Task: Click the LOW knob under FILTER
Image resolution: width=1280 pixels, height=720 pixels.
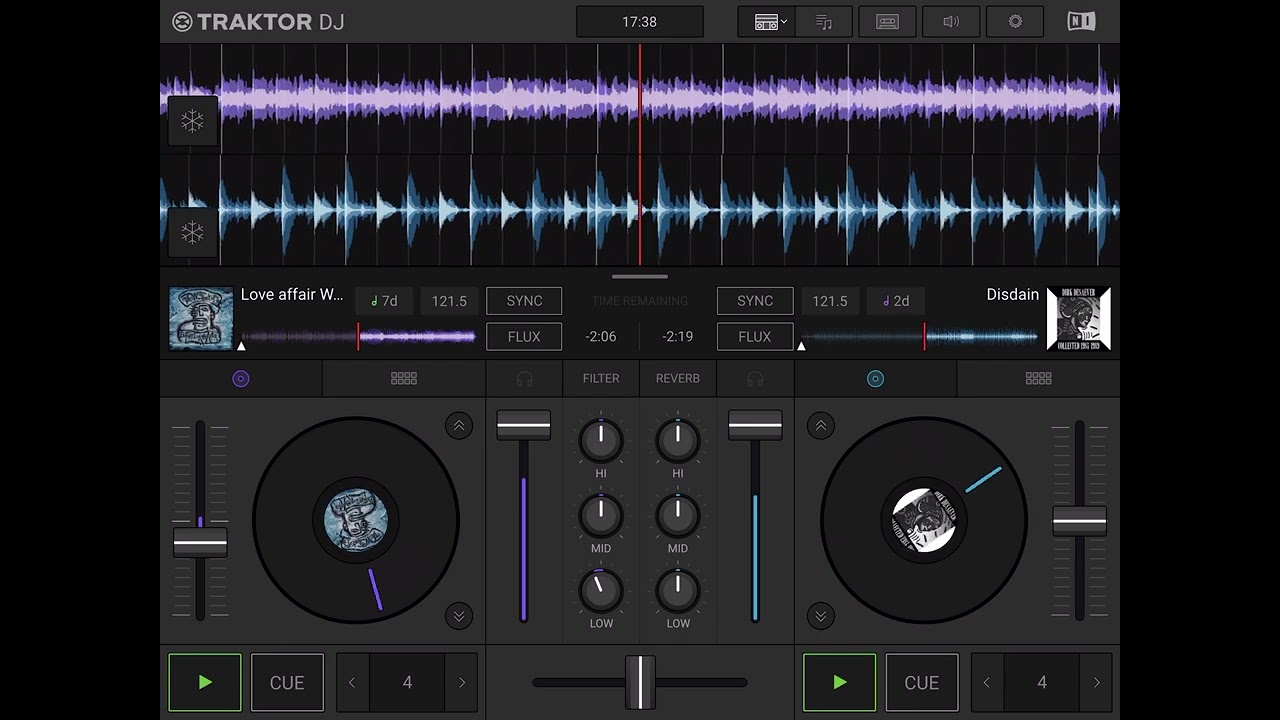Action: coord(601,591)
